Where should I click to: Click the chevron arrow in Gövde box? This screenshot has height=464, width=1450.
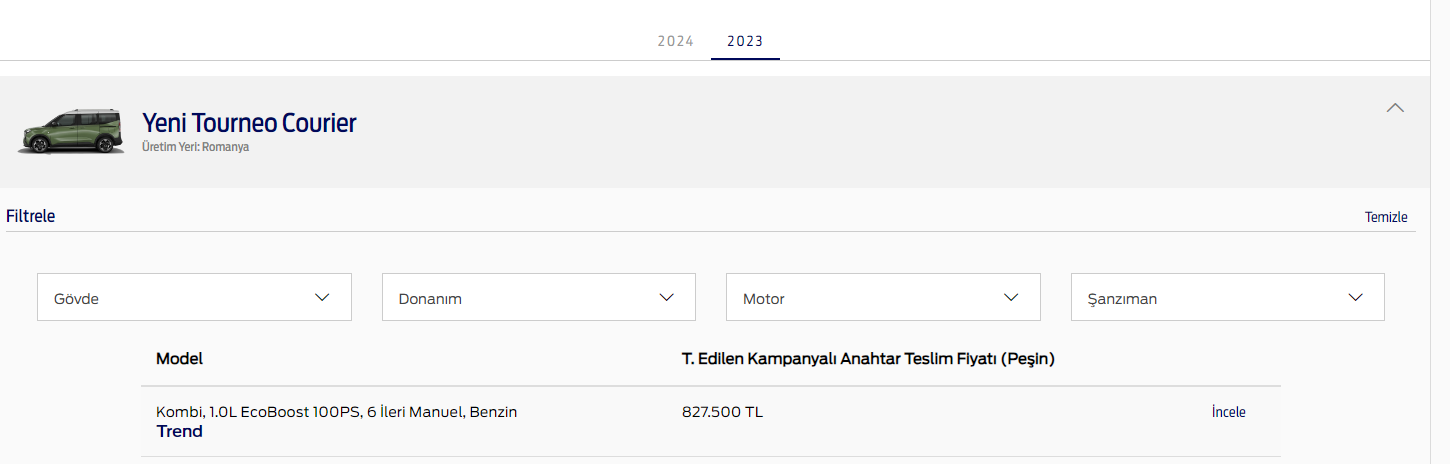(322, 297)
